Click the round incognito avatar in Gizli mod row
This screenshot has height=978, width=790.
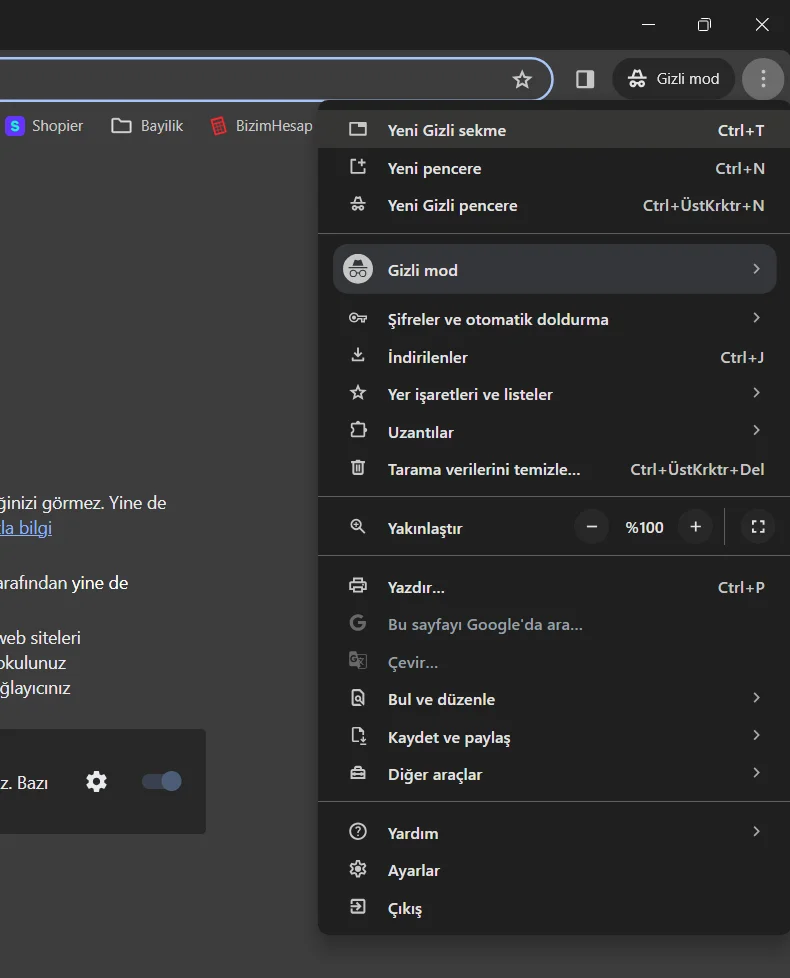click(358, 269)
